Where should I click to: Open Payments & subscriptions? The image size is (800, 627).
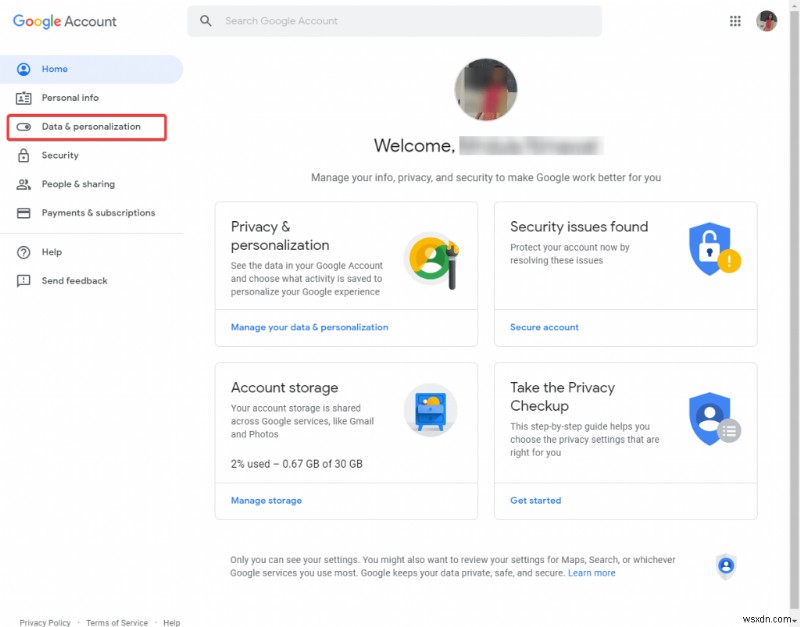click(x=98, y=213)
